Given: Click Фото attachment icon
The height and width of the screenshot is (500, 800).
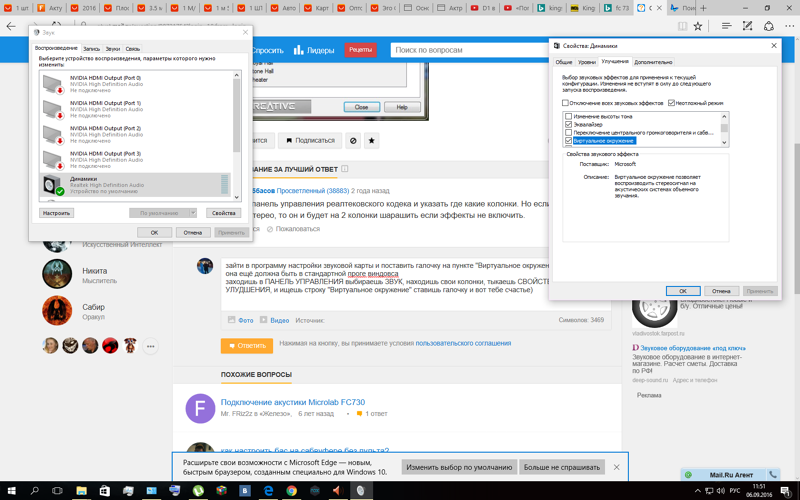Looking at the screenshot, I should pyautogui.click(x=240, y=320).
